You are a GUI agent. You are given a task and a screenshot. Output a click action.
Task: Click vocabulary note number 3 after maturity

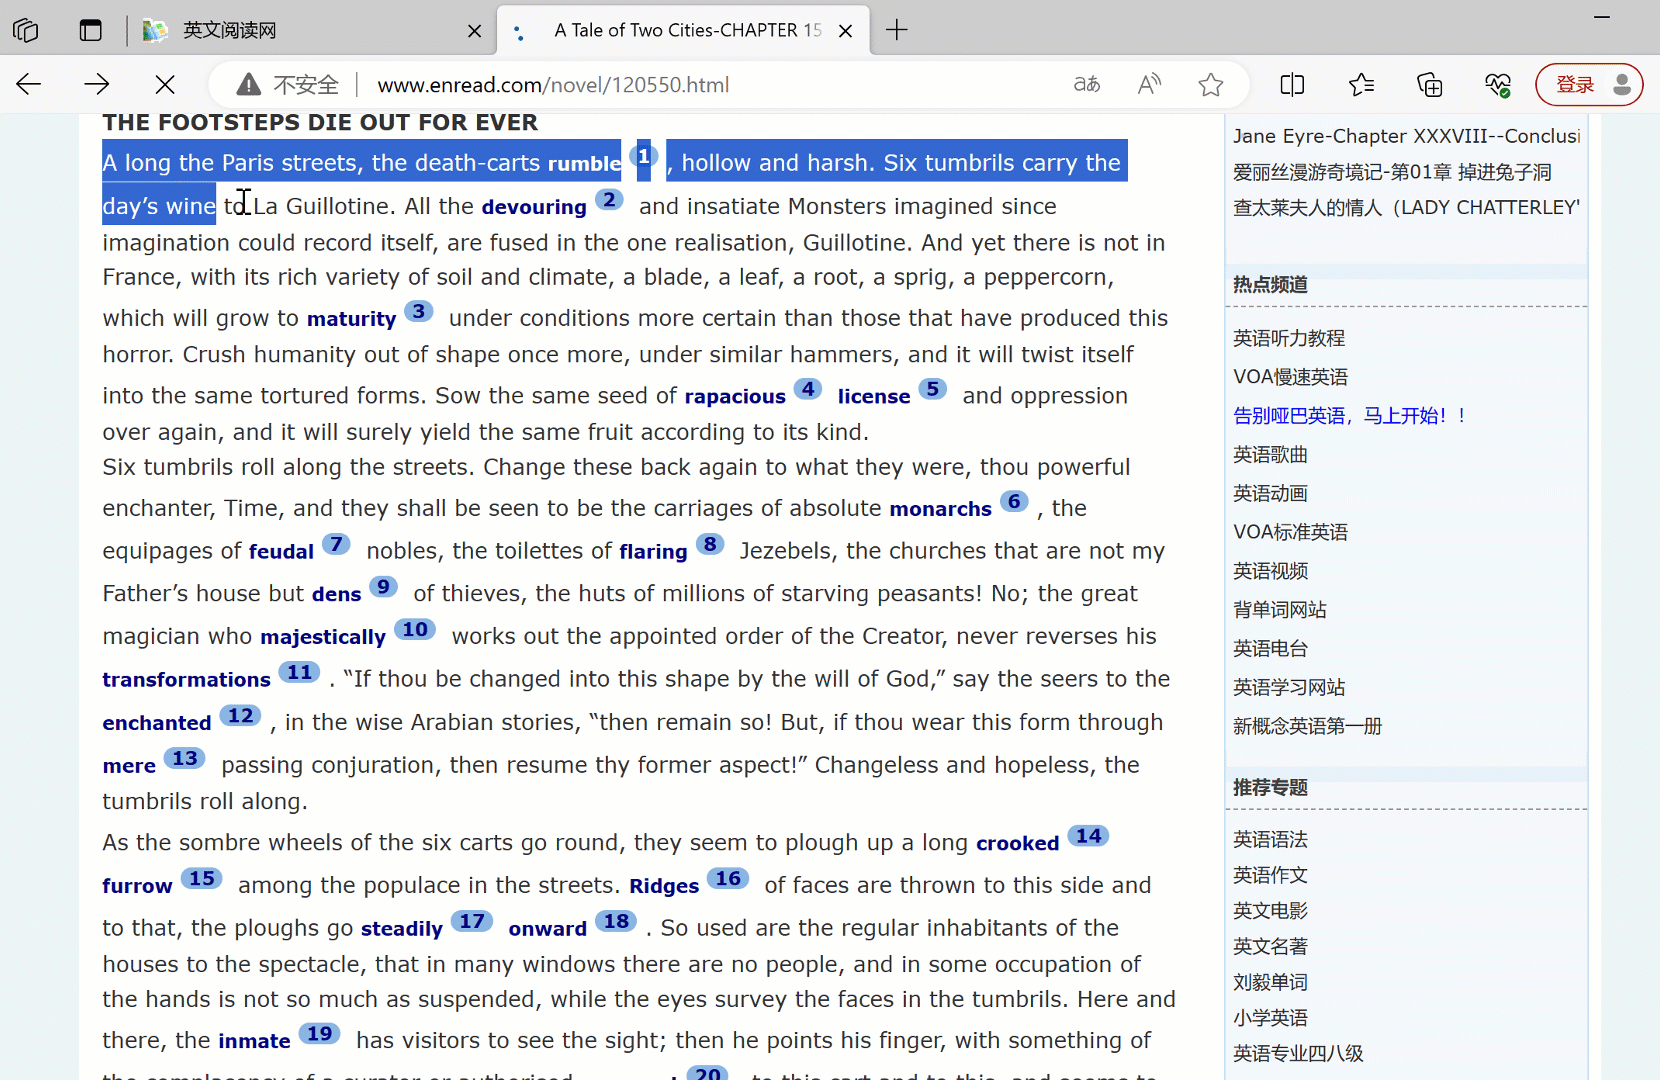point(419,311)
